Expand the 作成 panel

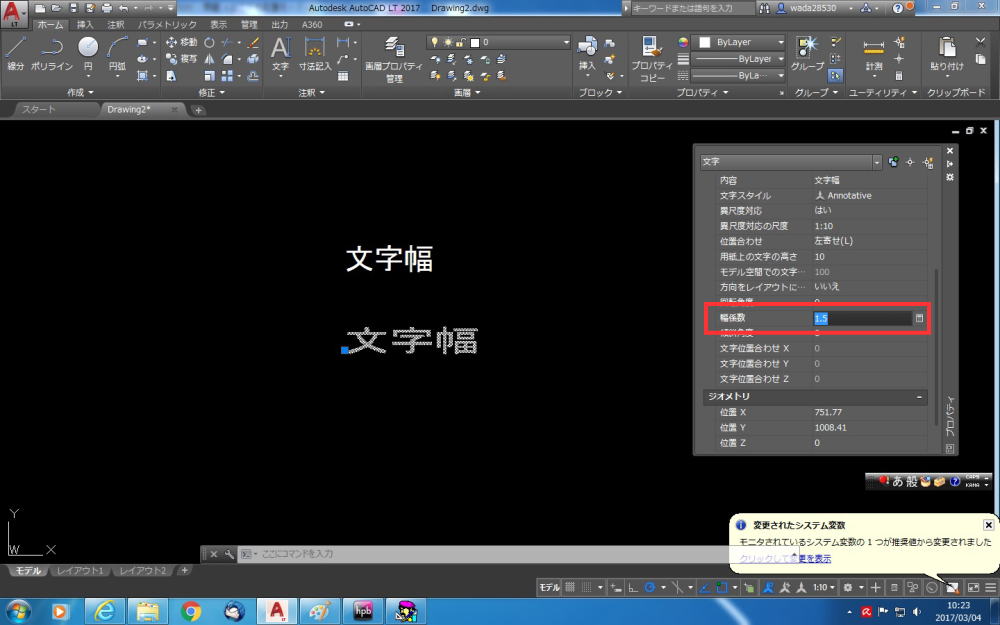[80, 92]
